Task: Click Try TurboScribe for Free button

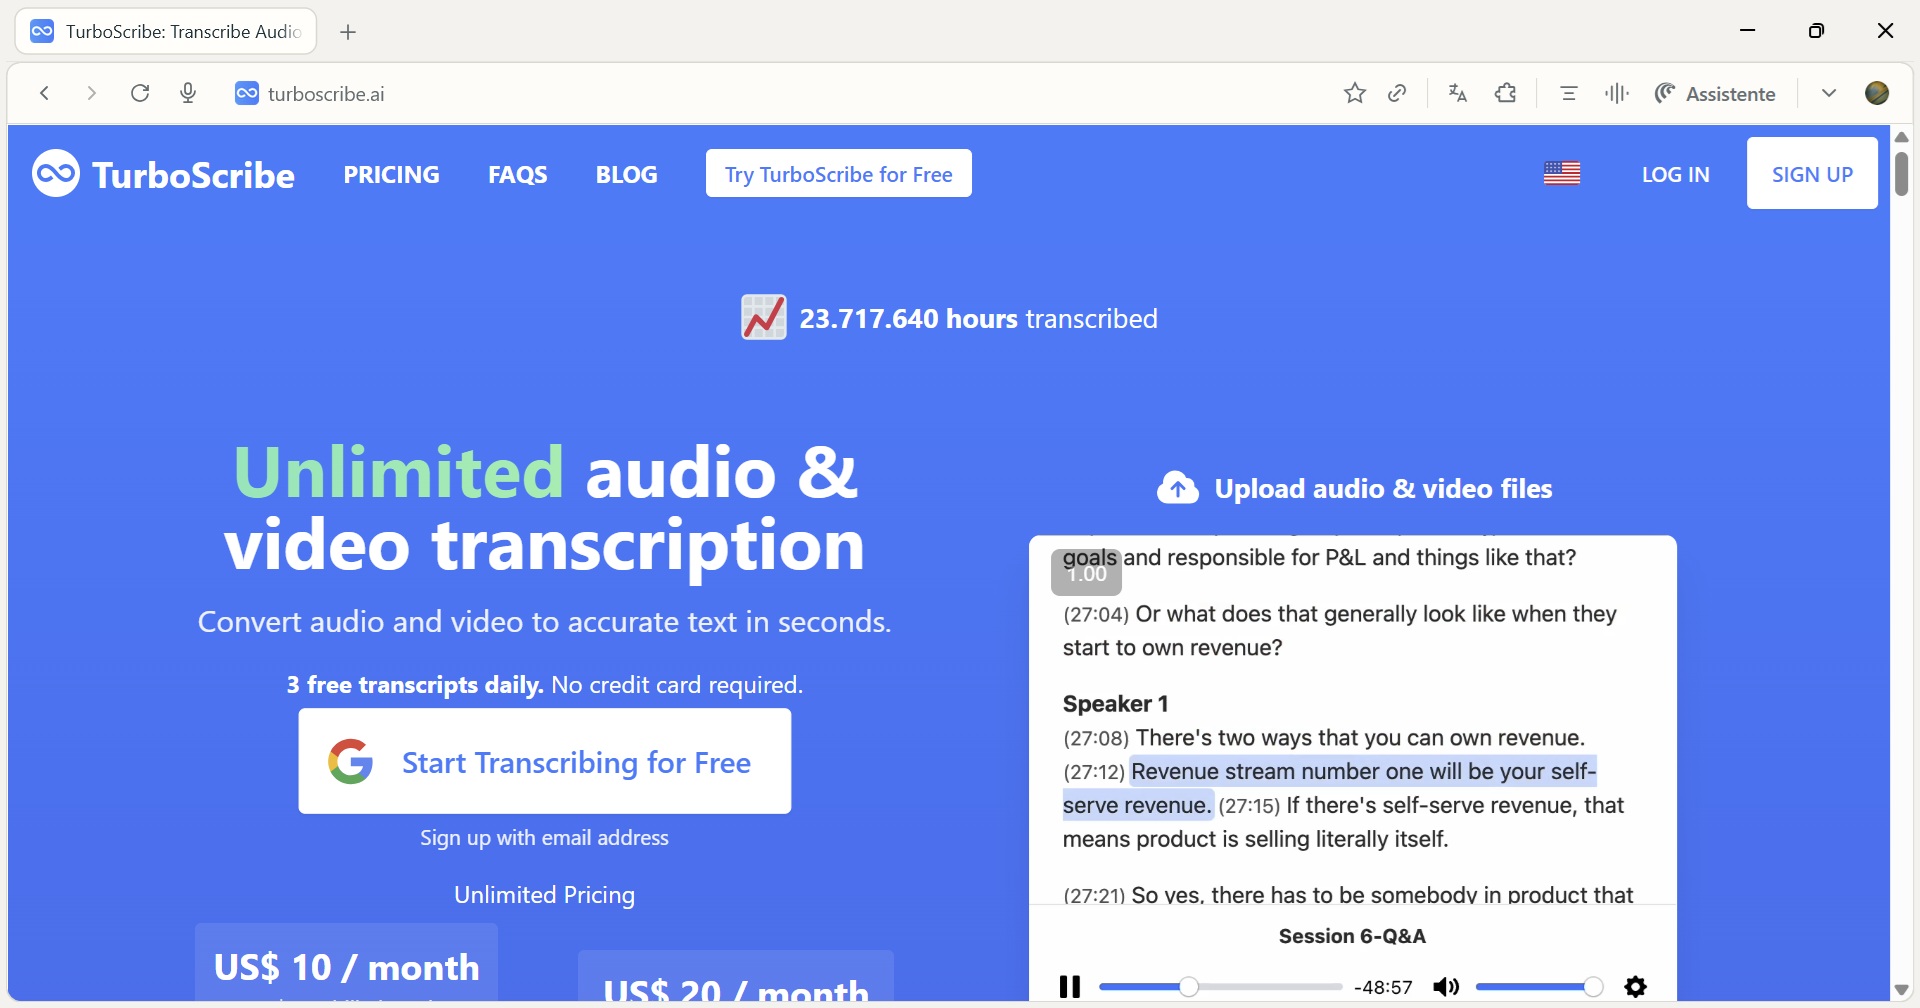Action: pyautogui.click(x=838, y=174)
